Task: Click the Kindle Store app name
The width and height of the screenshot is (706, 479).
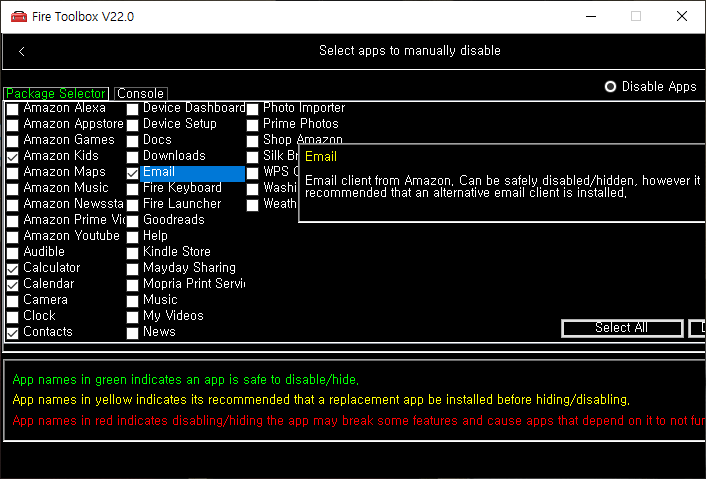Action: tap(176, 252)
